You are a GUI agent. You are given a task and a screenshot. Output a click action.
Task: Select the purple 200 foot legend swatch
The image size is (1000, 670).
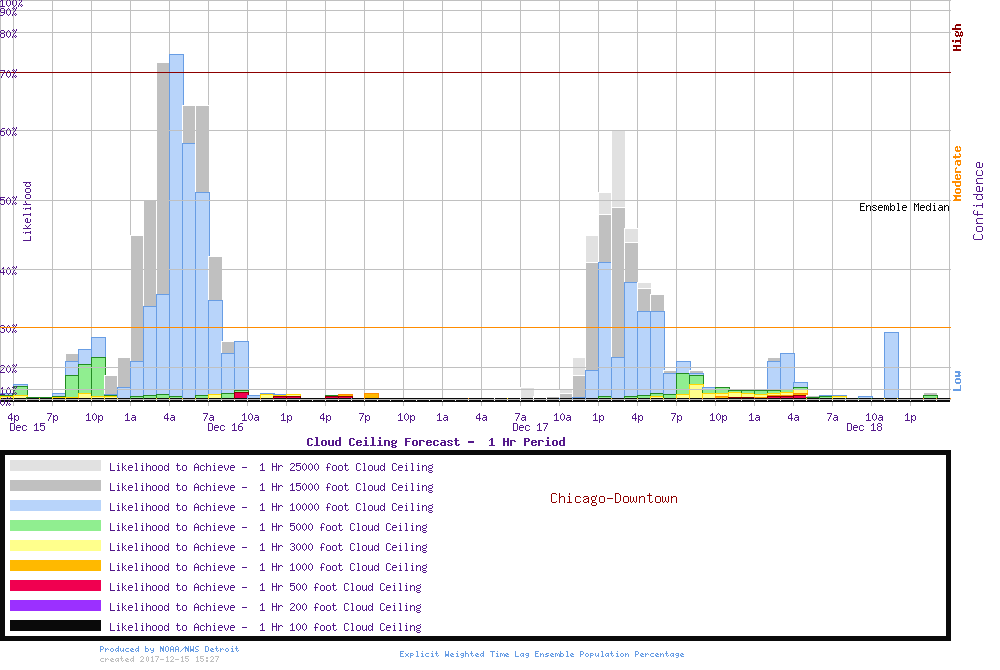[x=55, y=606]
